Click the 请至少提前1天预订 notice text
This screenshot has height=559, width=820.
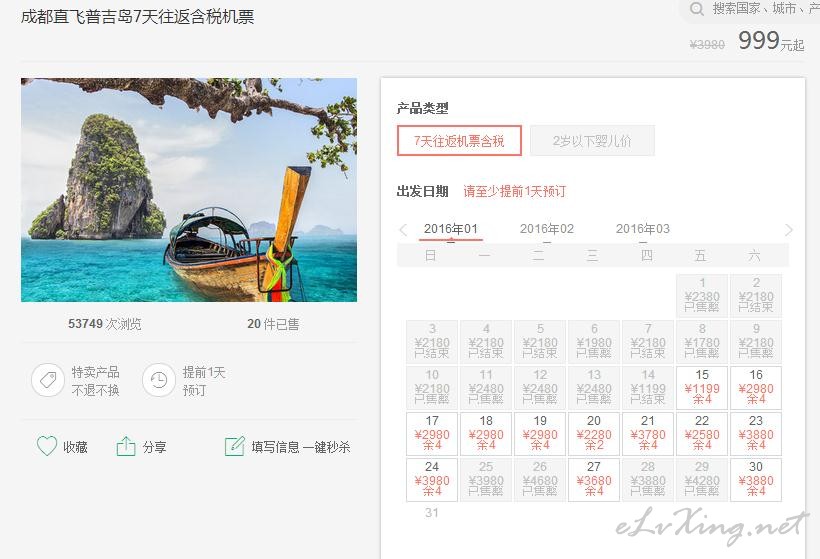pos(515,191)
